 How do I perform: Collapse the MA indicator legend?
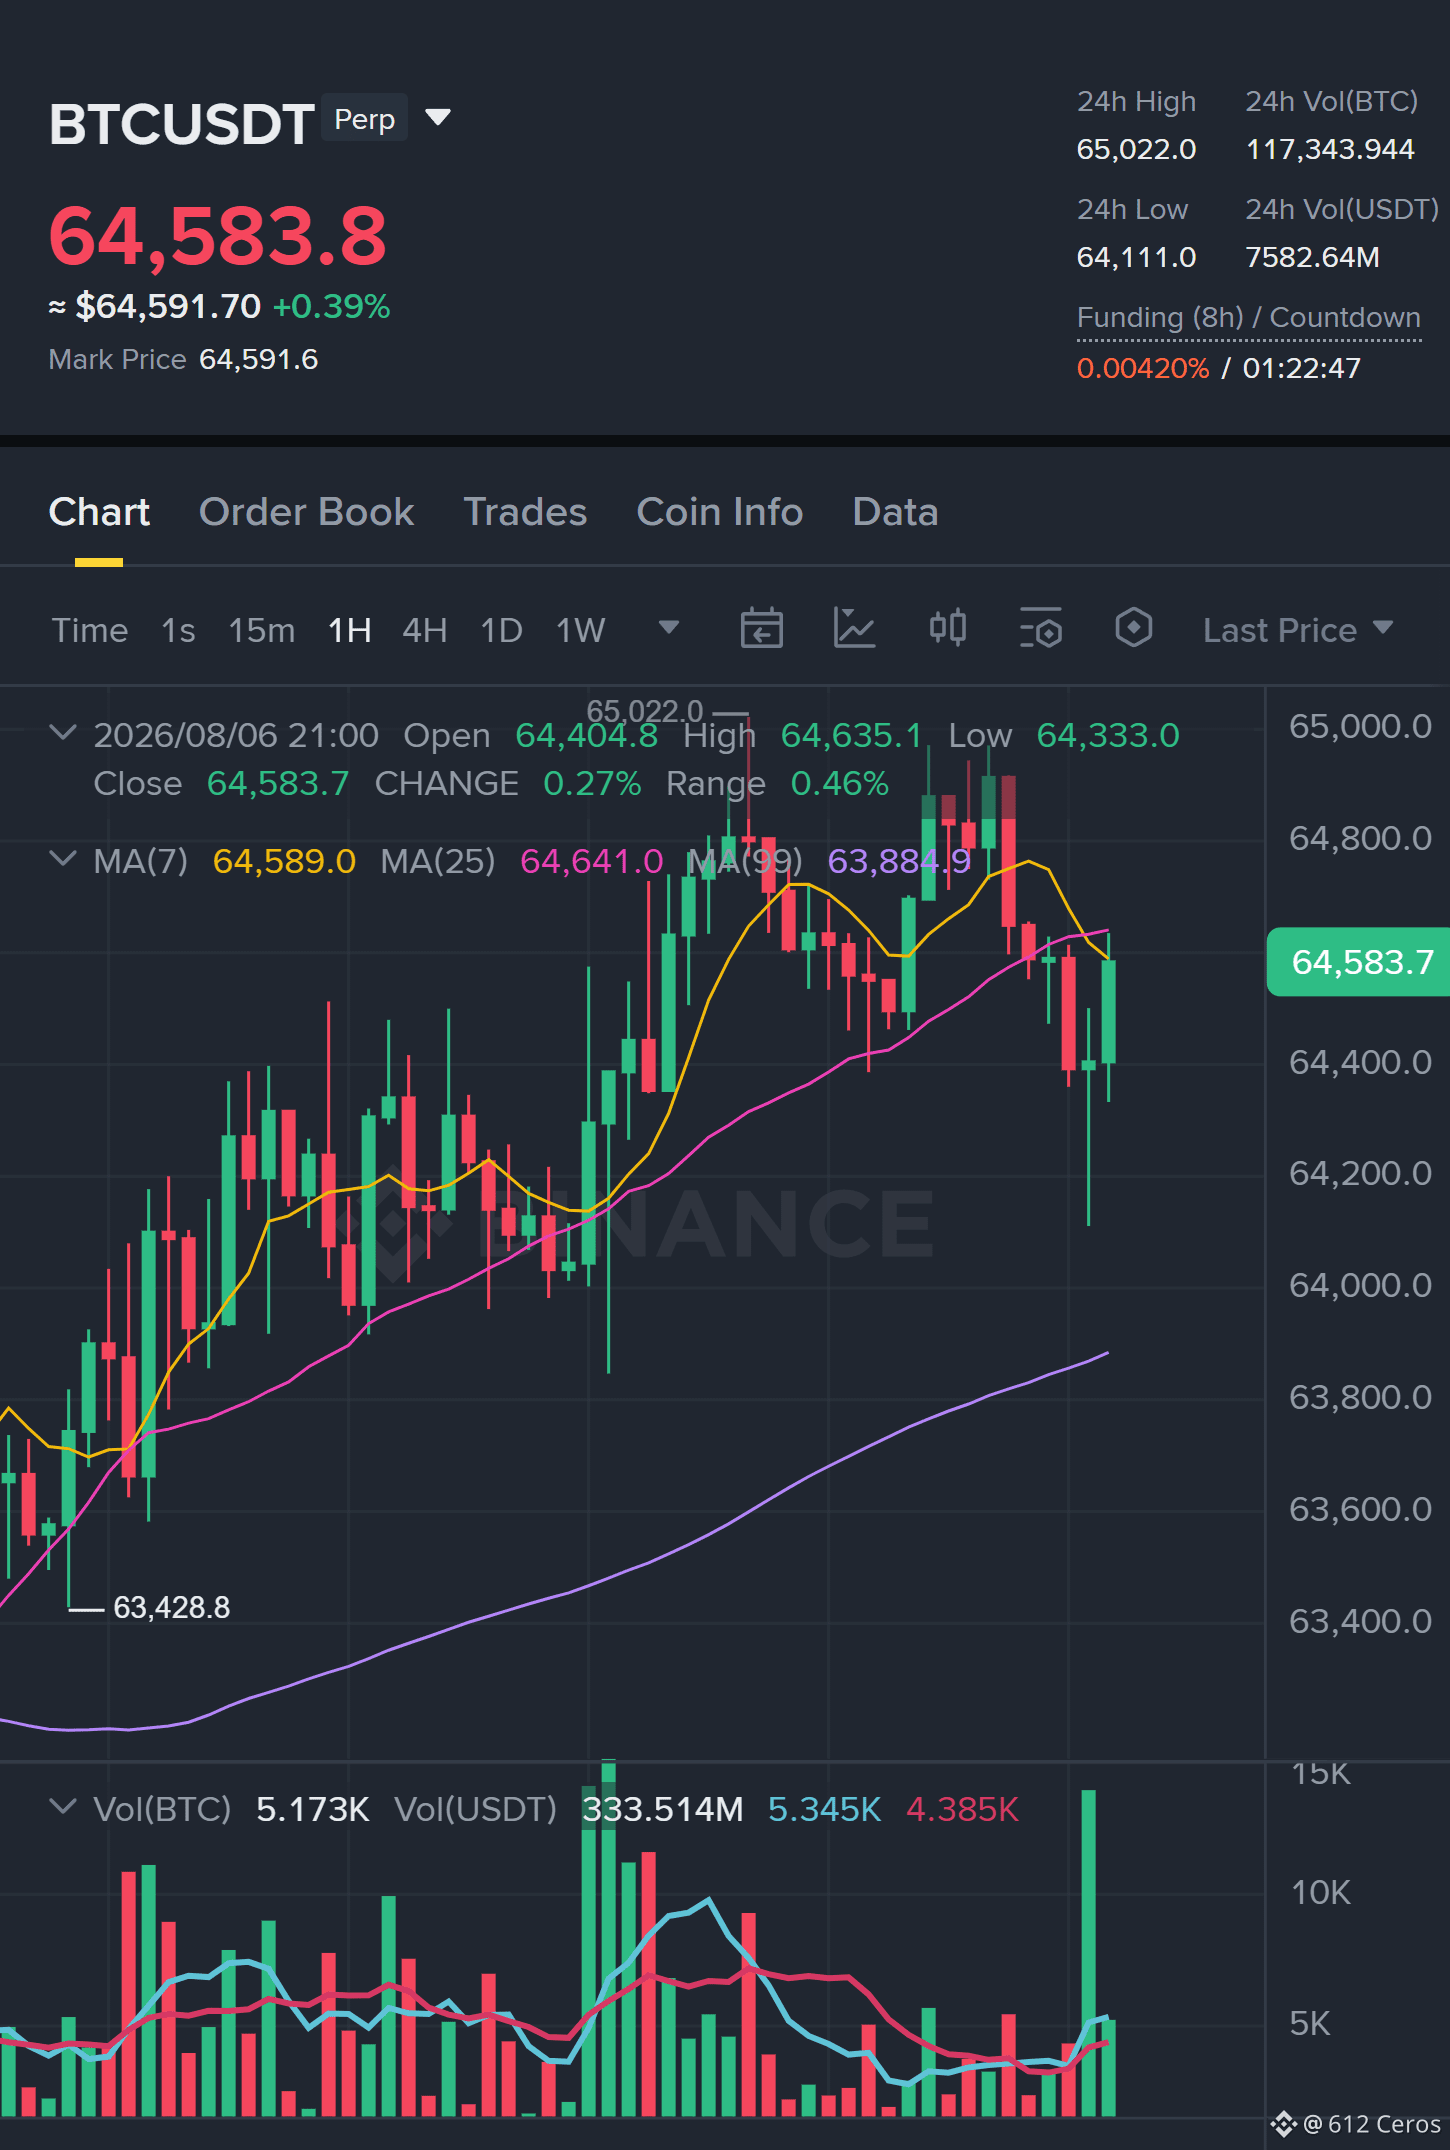(x=63, y=859)
